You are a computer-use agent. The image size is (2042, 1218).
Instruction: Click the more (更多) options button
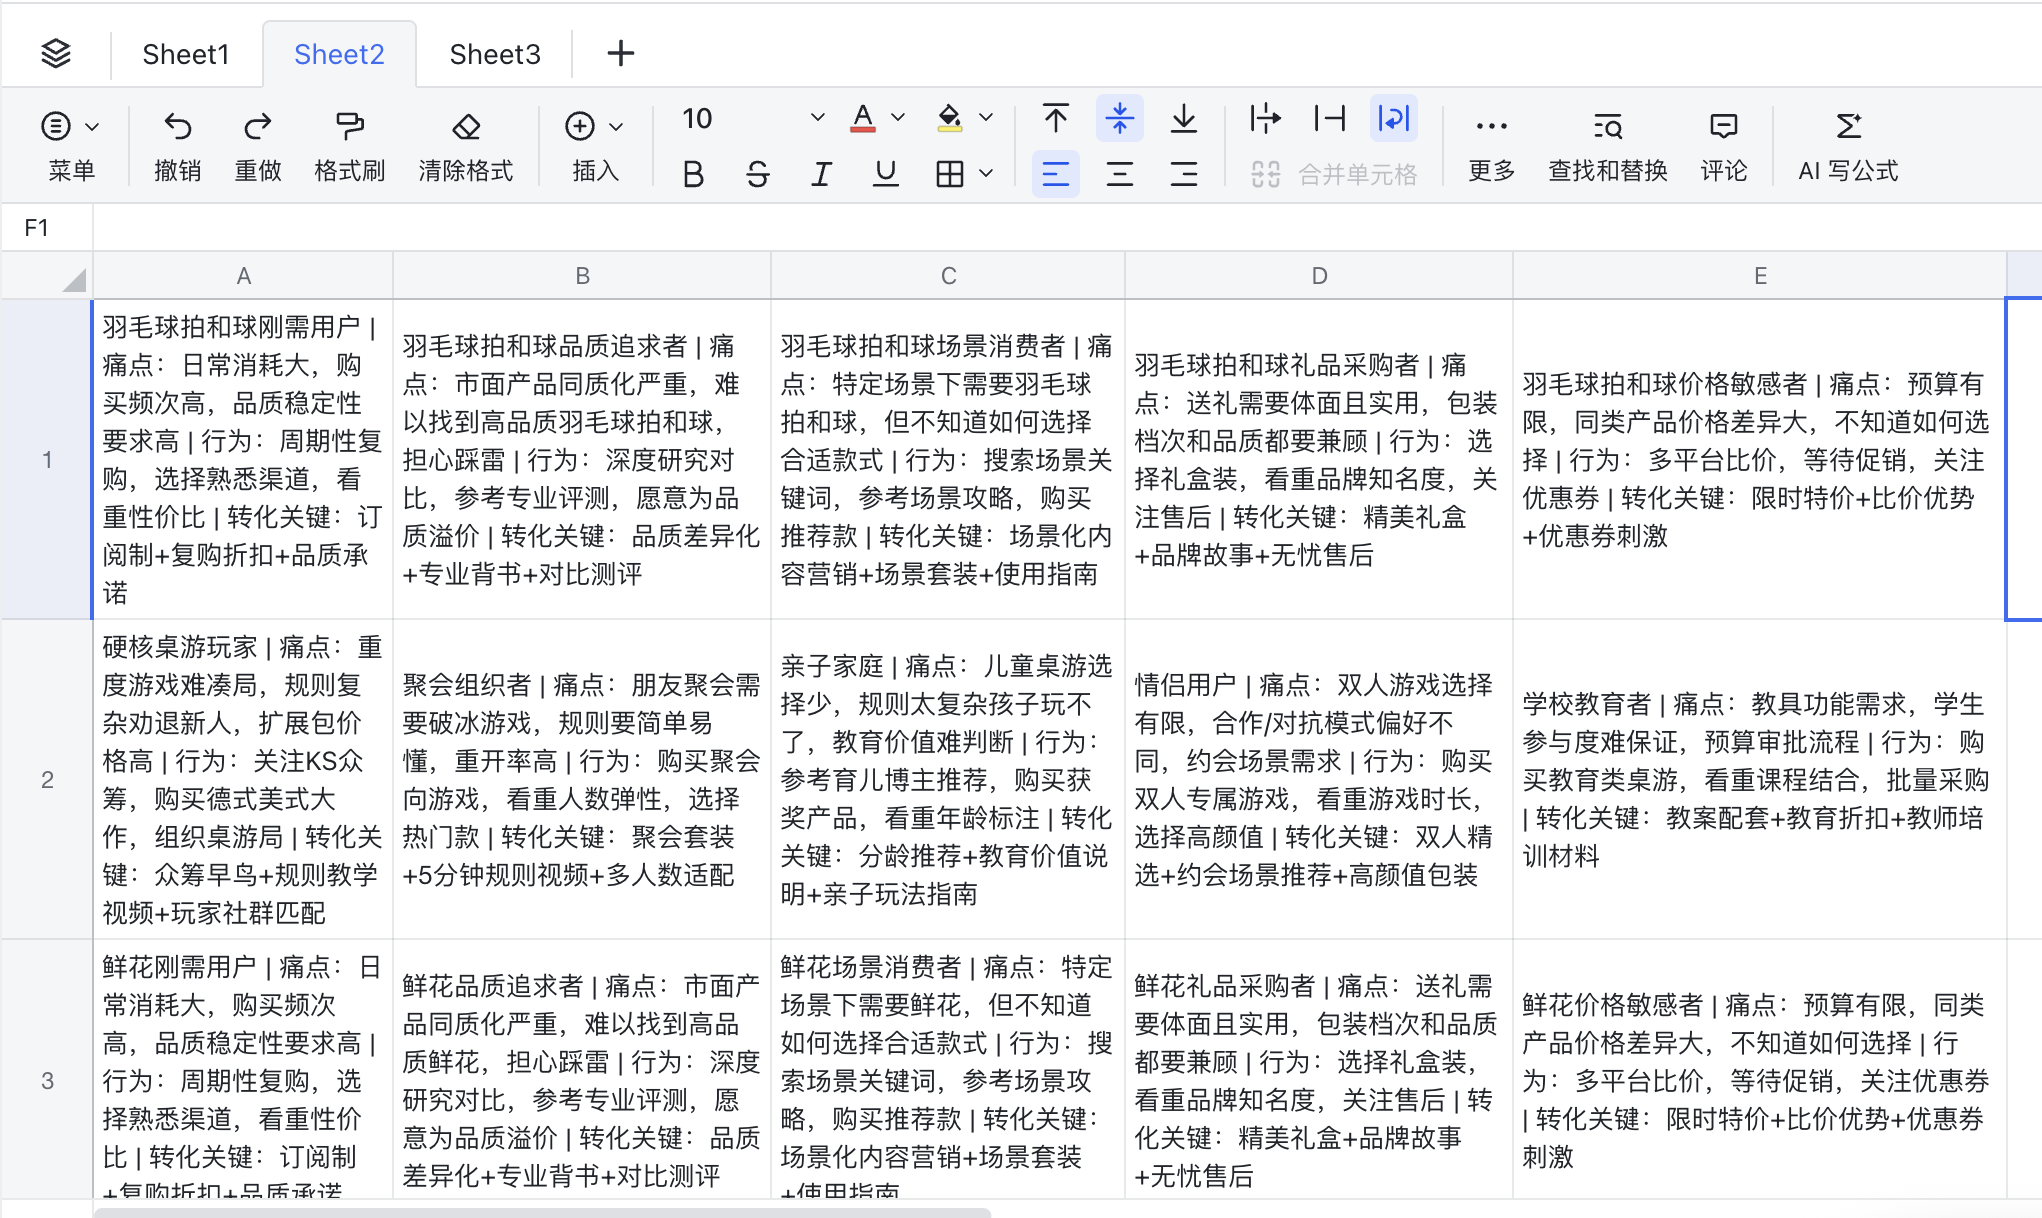pos(1491,126)
